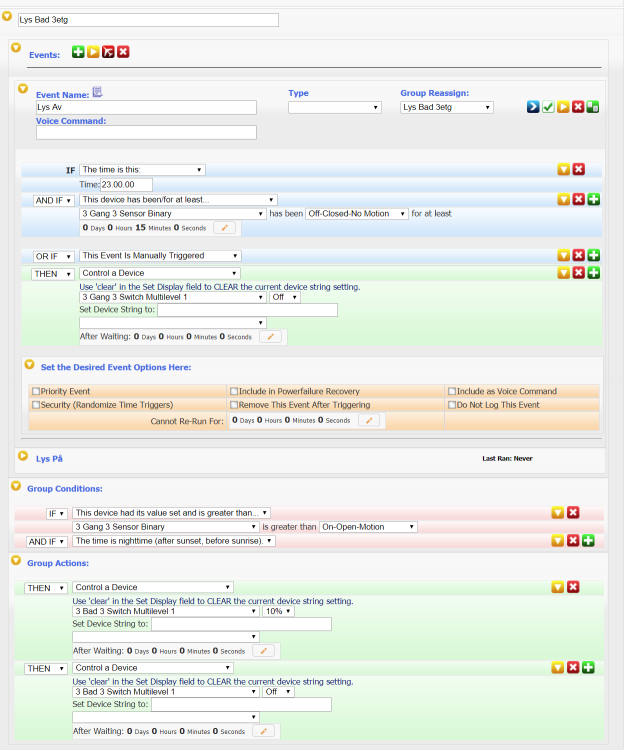626x750 pixels.
Task: Click pencil edit icon for Cannot Re-Run For
Action: coord(370,421)
